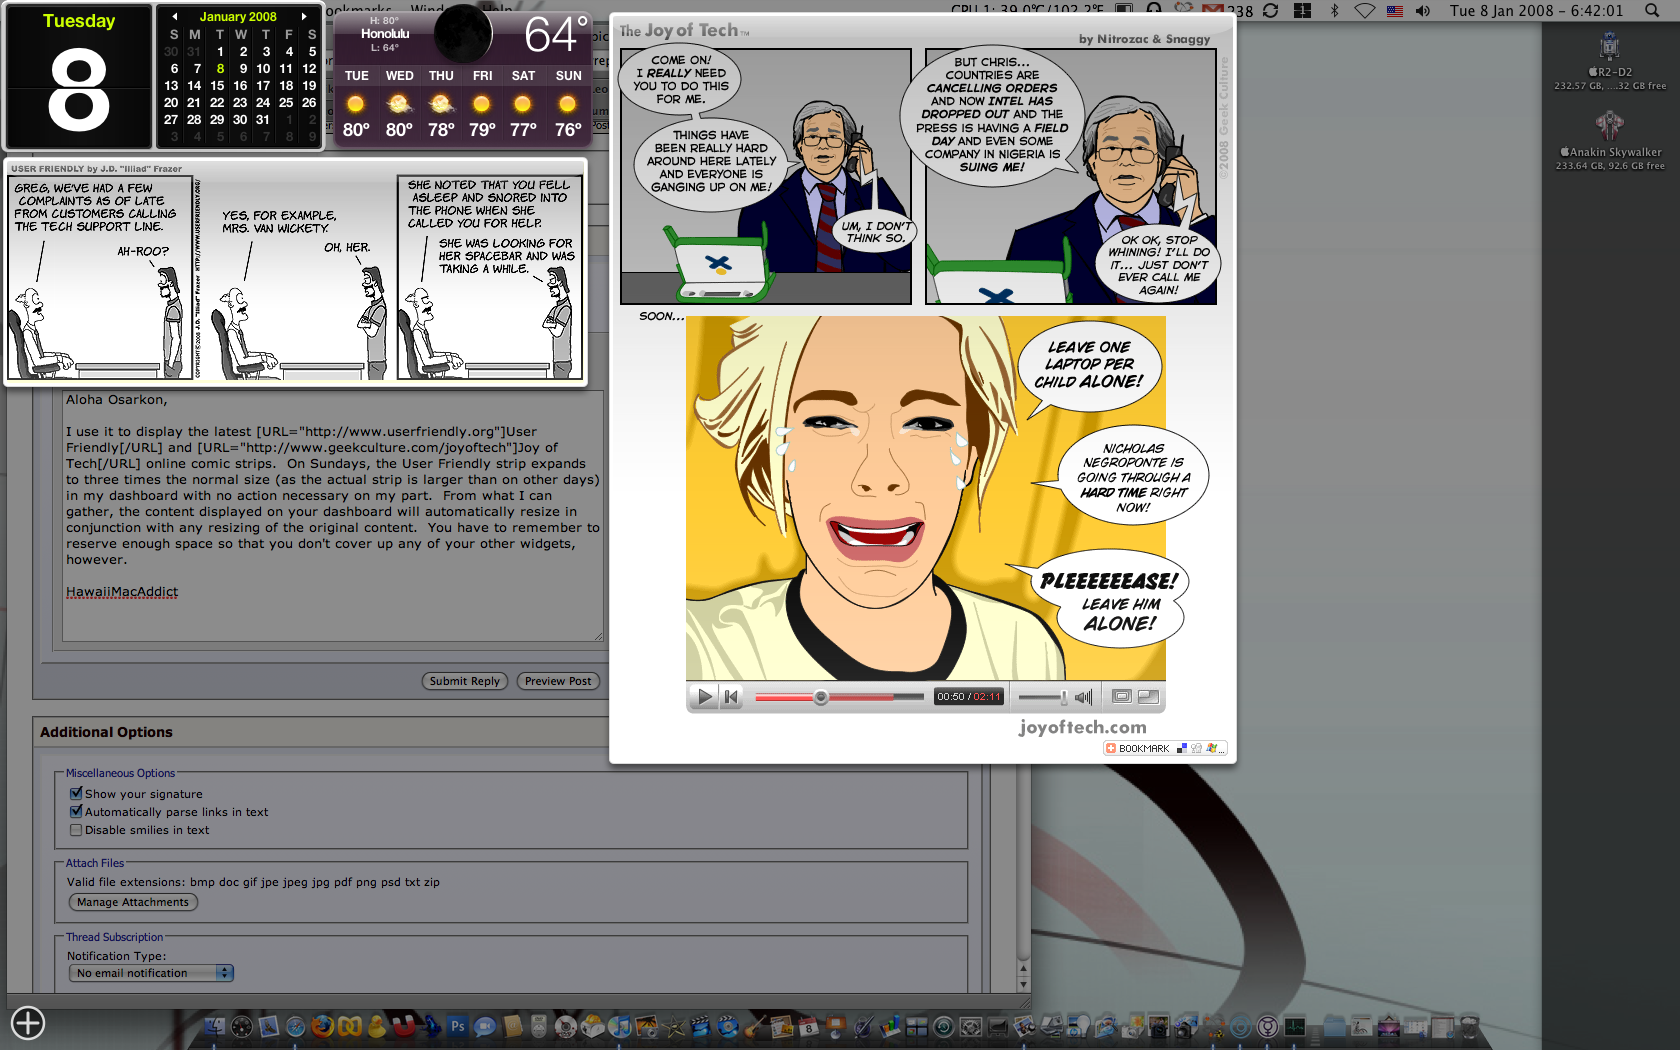
Task: Toggle the Show your signature checkbox
Action: point(76,794)
